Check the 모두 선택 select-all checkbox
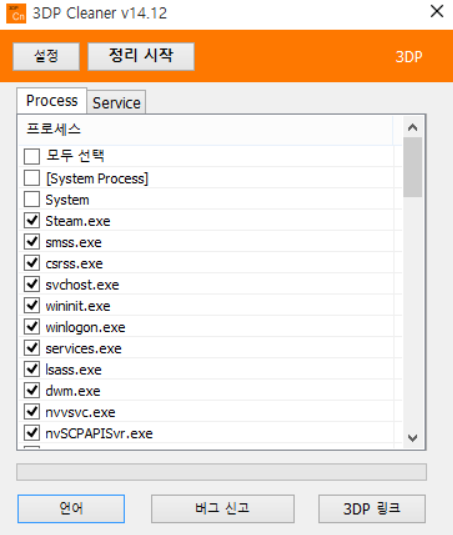Screen dimensions: 453x535 (32, 156)
